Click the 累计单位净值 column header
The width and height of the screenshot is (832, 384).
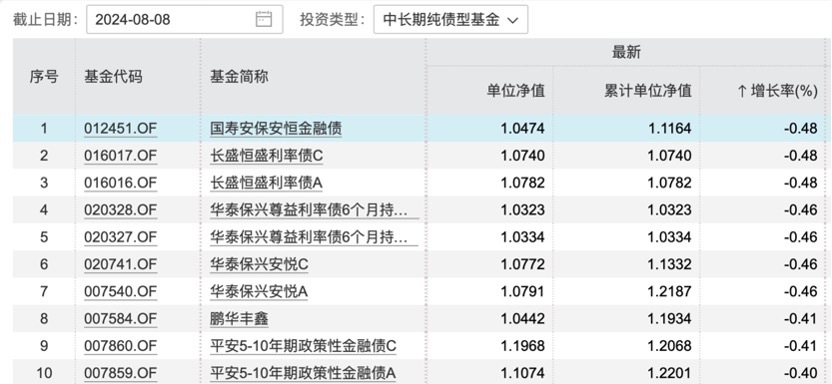pos(648,91)
